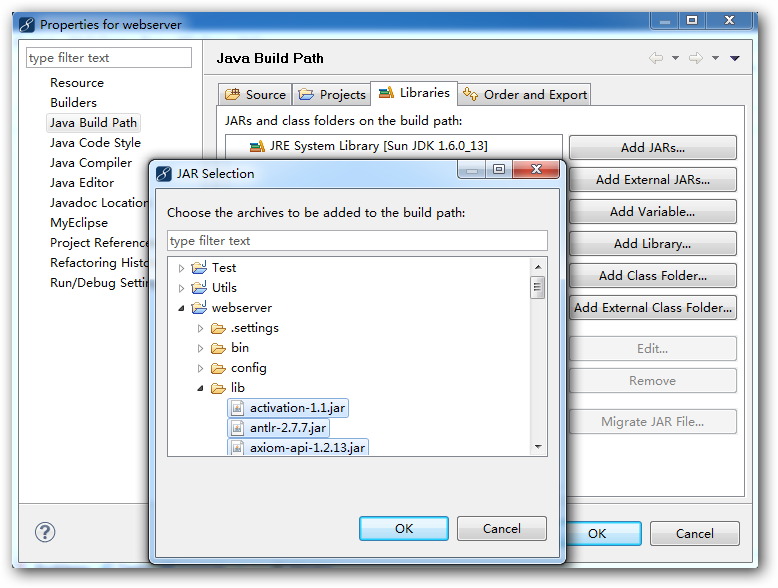This screenshot has width=778, height=588.
Task: Click the JAR Selection title bar icon
Action: (x=164, y=174)
